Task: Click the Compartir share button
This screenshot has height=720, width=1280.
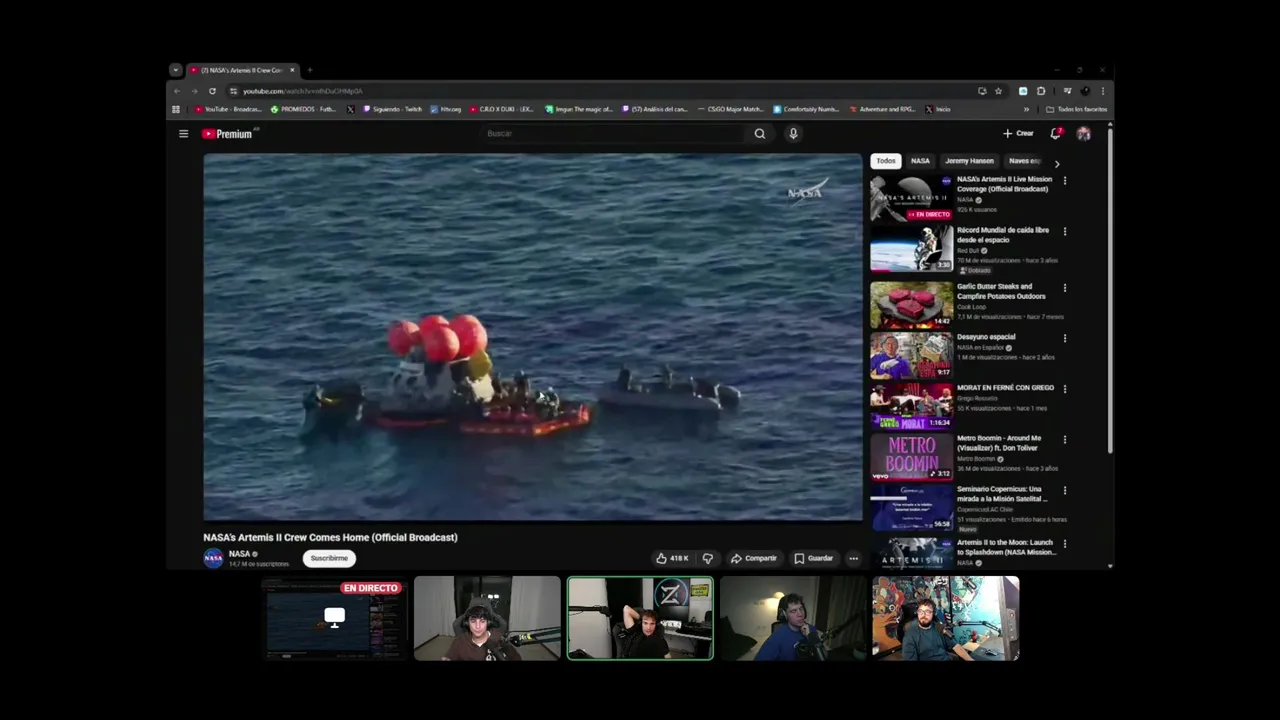Action: point(754,558)
